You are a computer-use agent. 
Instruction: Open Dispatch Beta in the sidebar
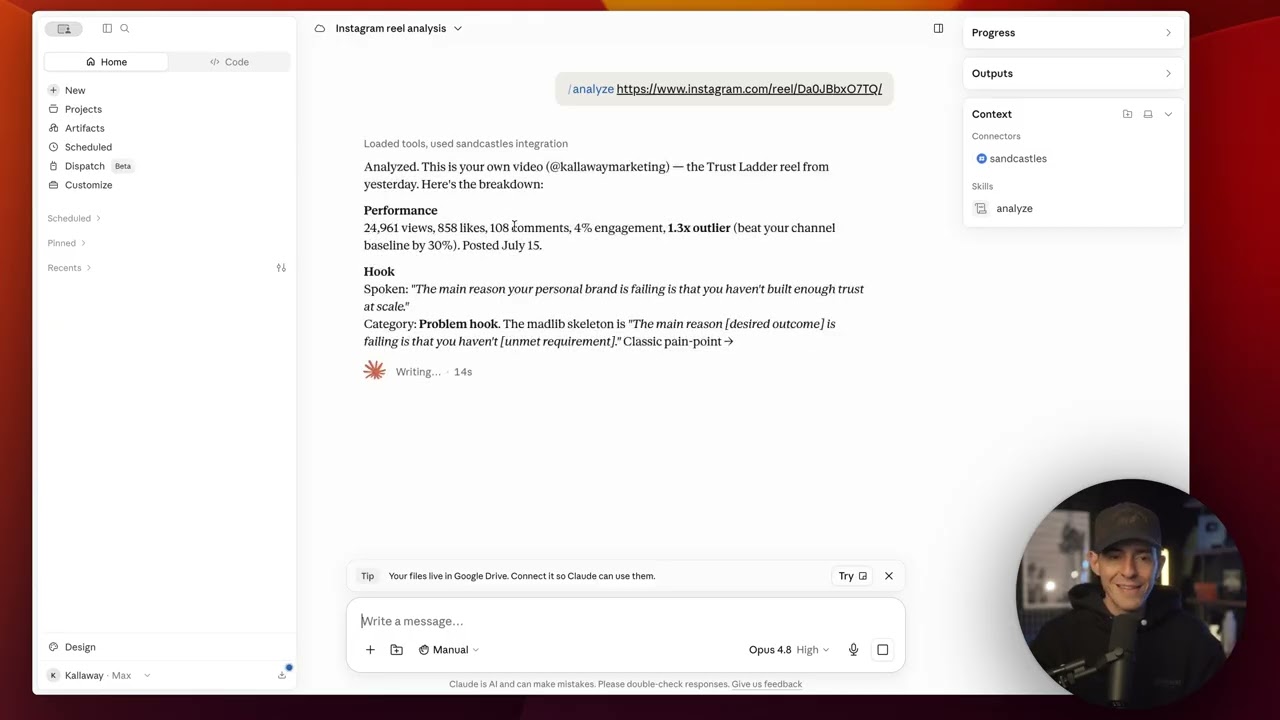pos(90,166)
